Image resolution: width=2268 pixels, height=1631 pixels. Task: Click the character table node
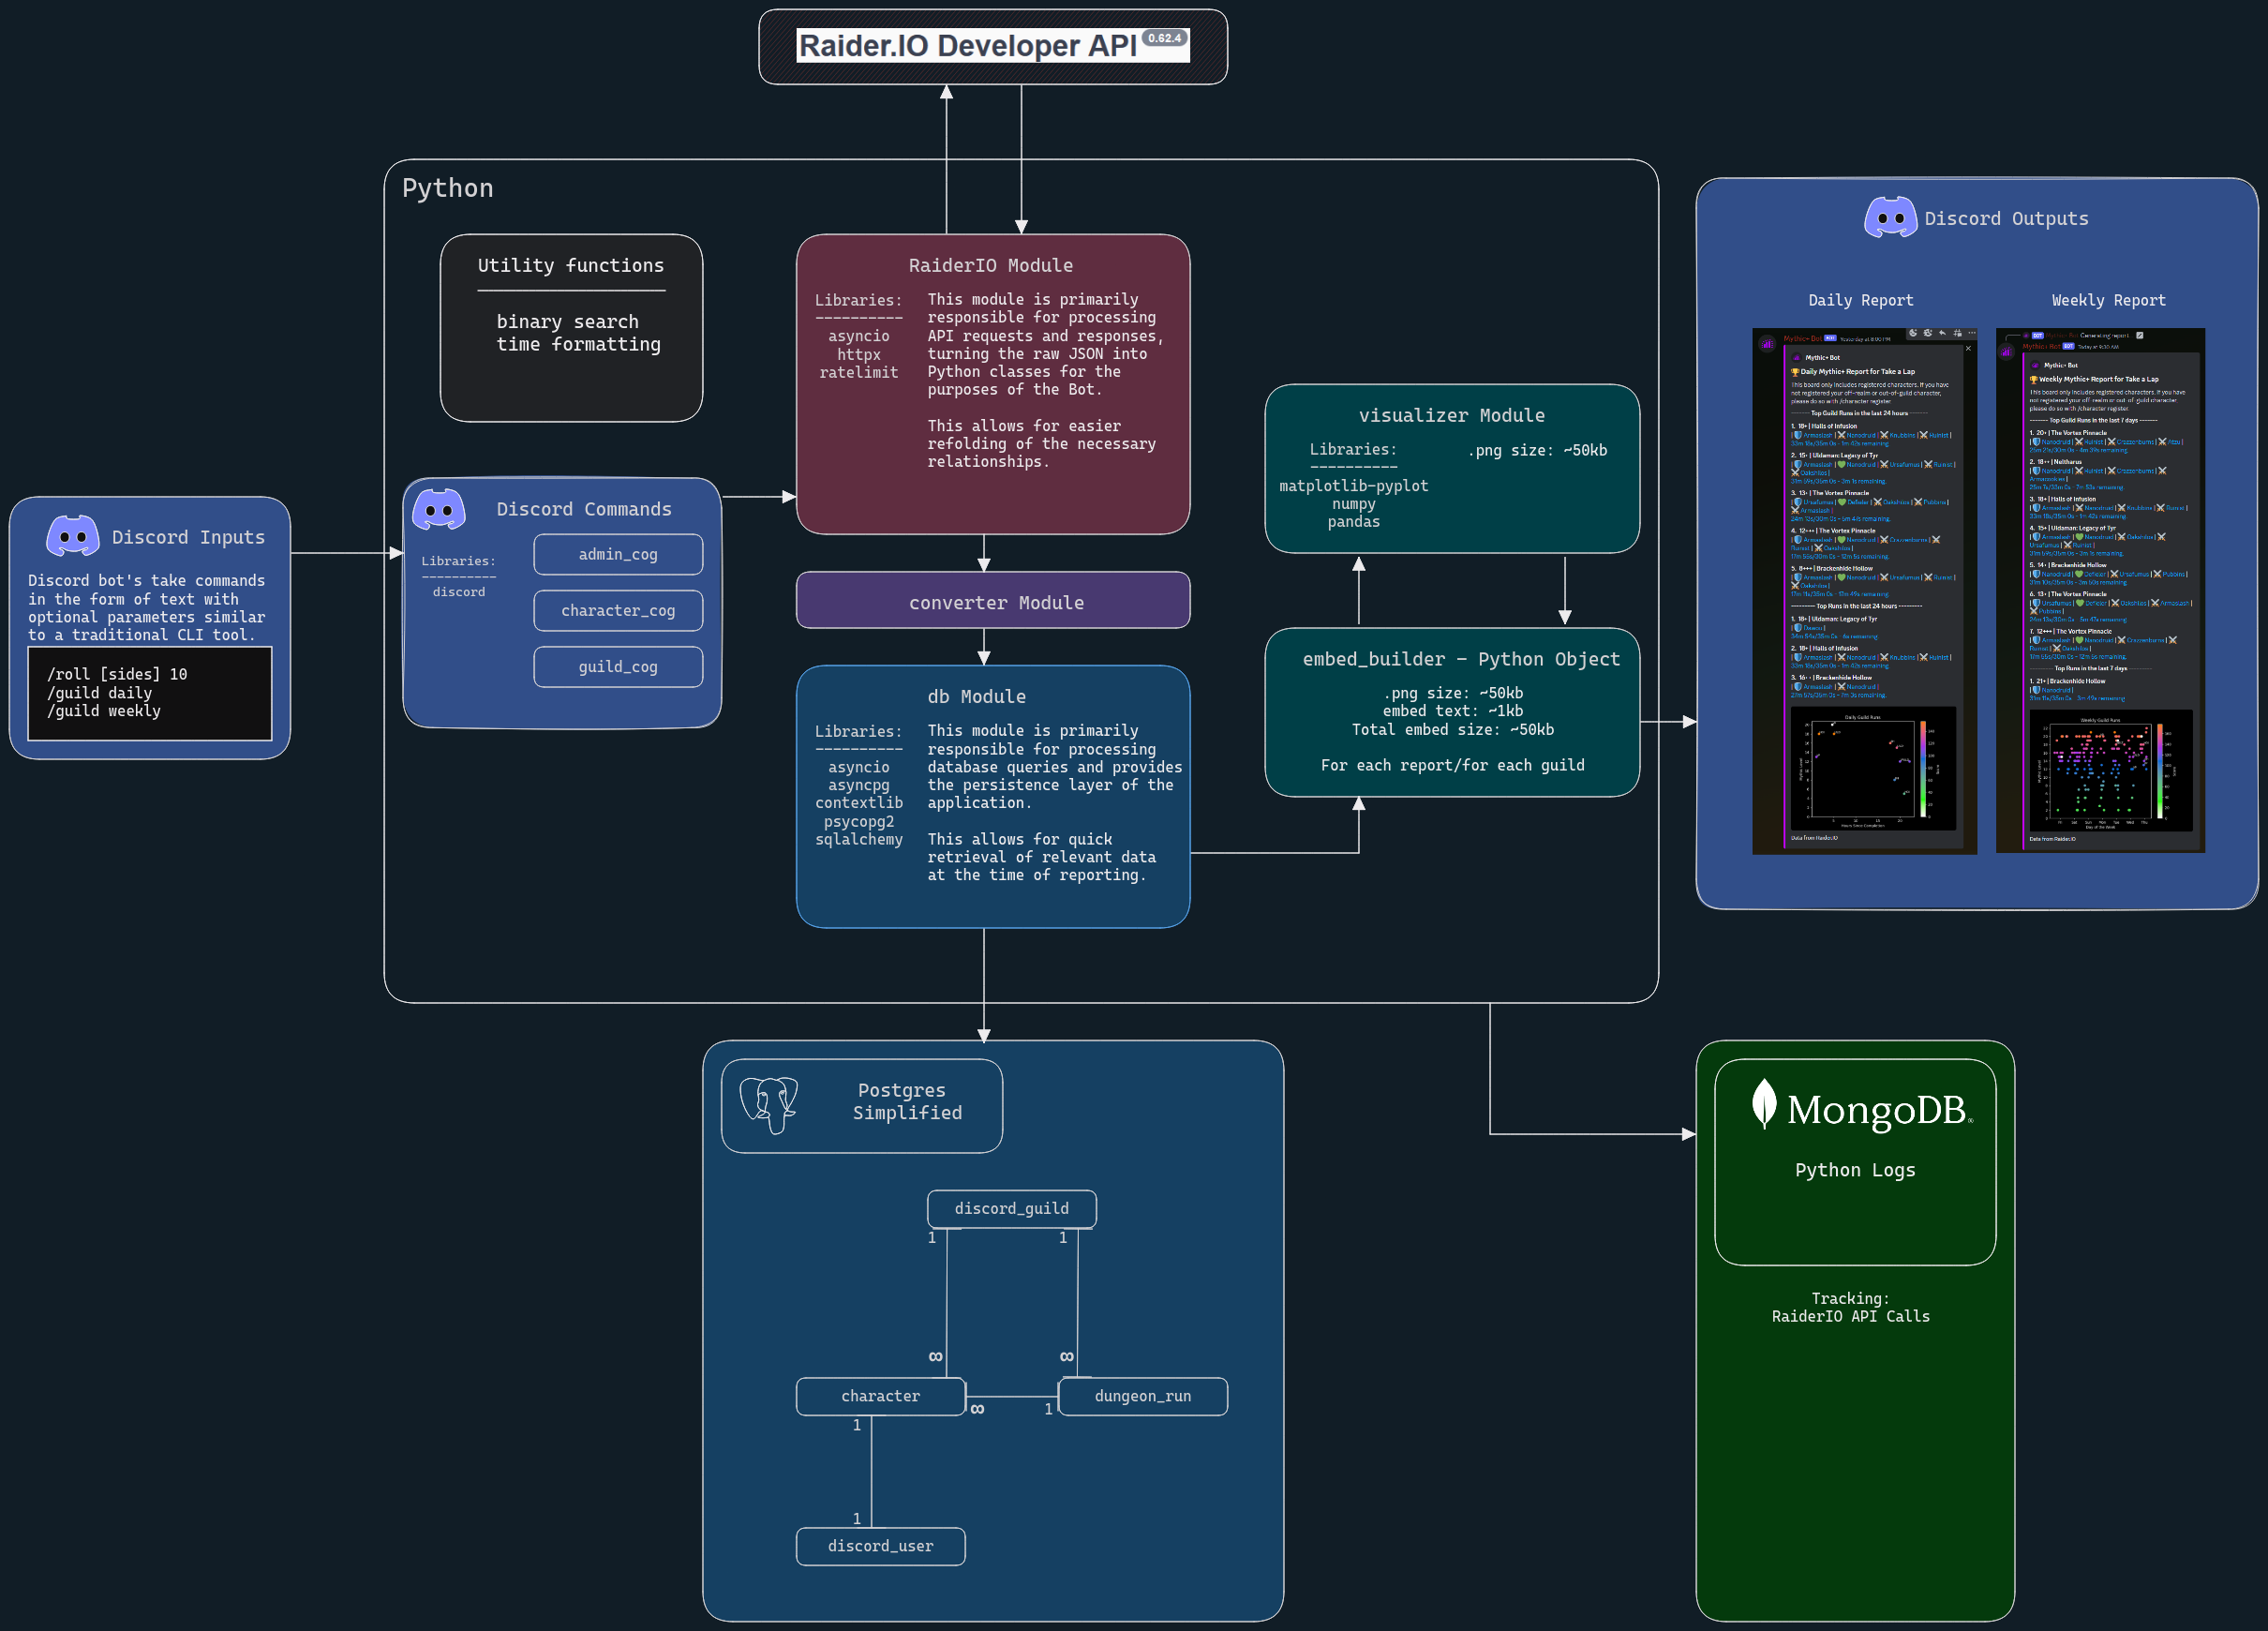tap(881, 1396)
